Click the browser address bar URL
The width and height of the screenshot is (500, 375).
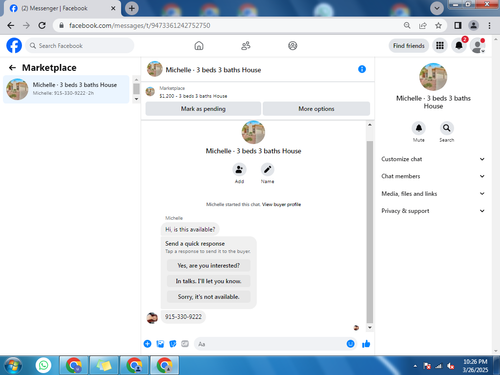[x=140, y=25]
